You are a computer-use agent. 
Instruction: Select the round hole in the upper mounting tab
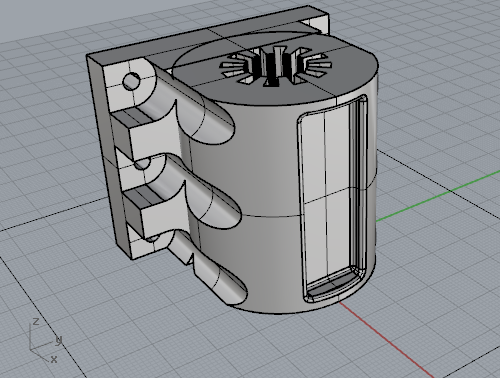[x=131, y=81]
